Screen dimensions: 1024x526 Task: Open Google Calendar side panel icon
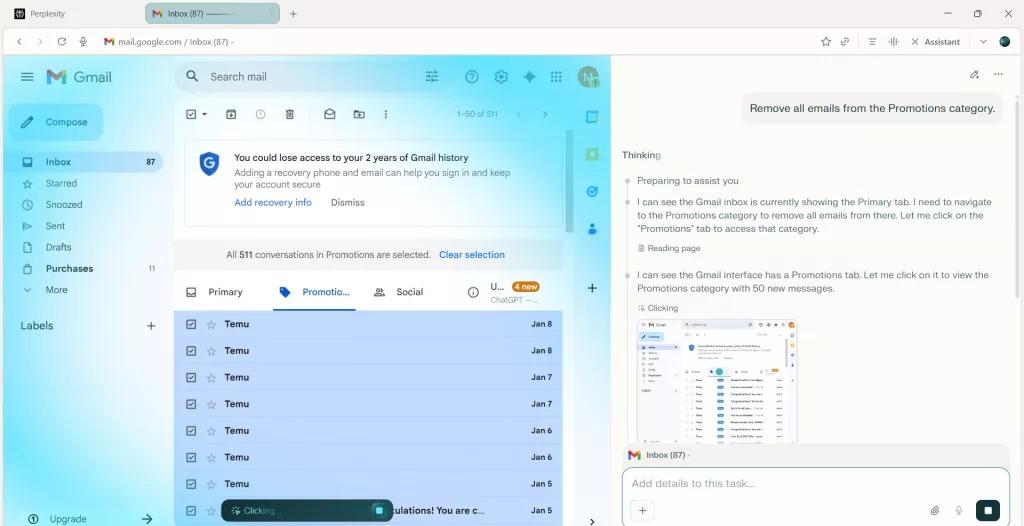(x=592, y=118)
